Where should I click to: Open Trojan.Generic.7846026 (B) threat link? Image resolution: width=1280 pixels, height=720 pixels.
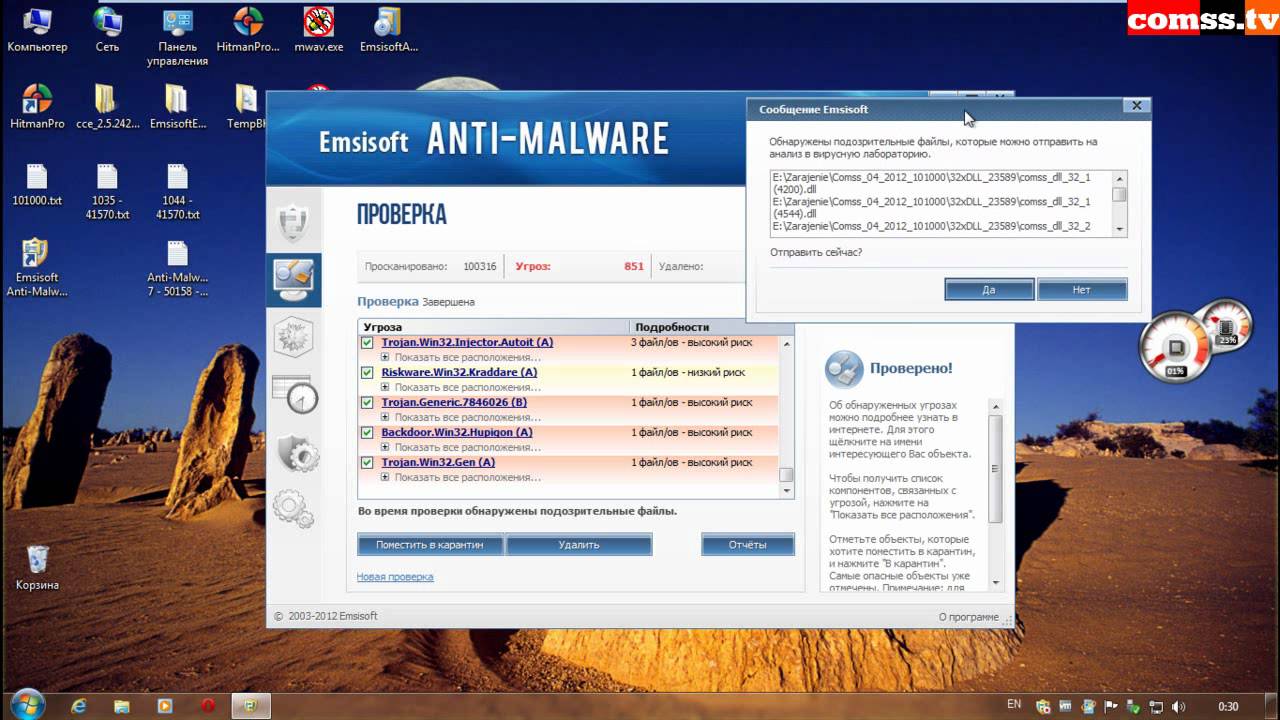pos(454,402)
